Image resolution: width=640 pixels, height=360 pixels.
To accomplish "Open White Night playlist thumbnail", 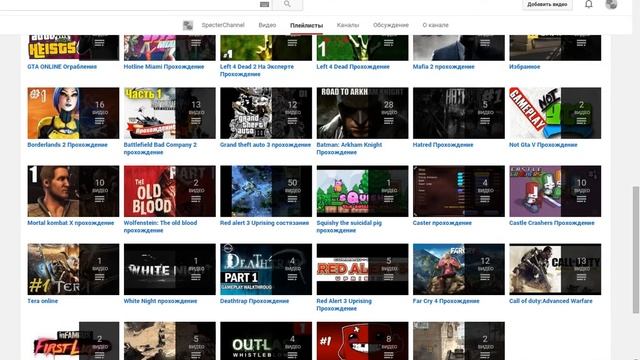I will pos(170,269).
